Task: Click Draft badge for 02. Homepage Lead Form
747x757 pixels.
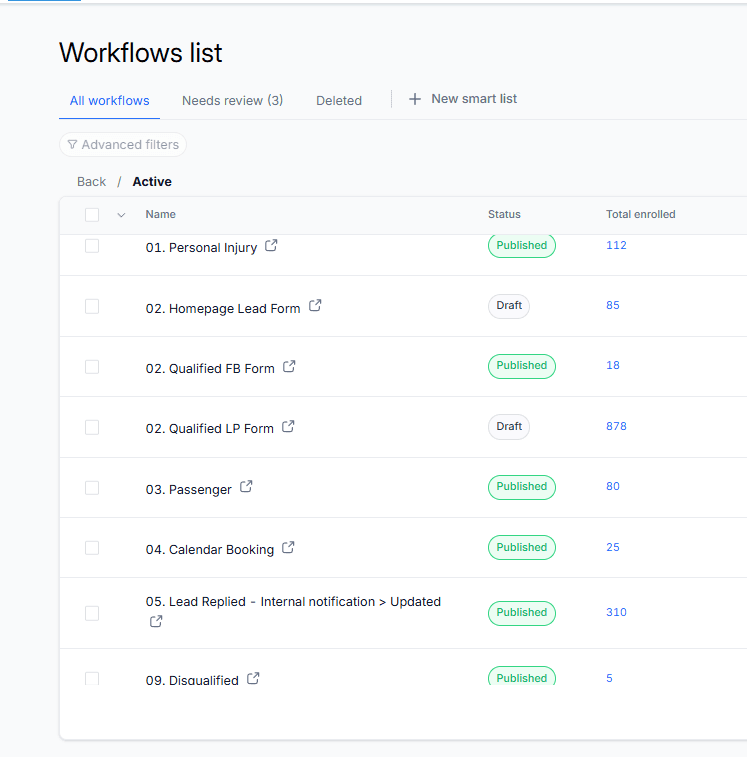Action: tap(509, 306)
